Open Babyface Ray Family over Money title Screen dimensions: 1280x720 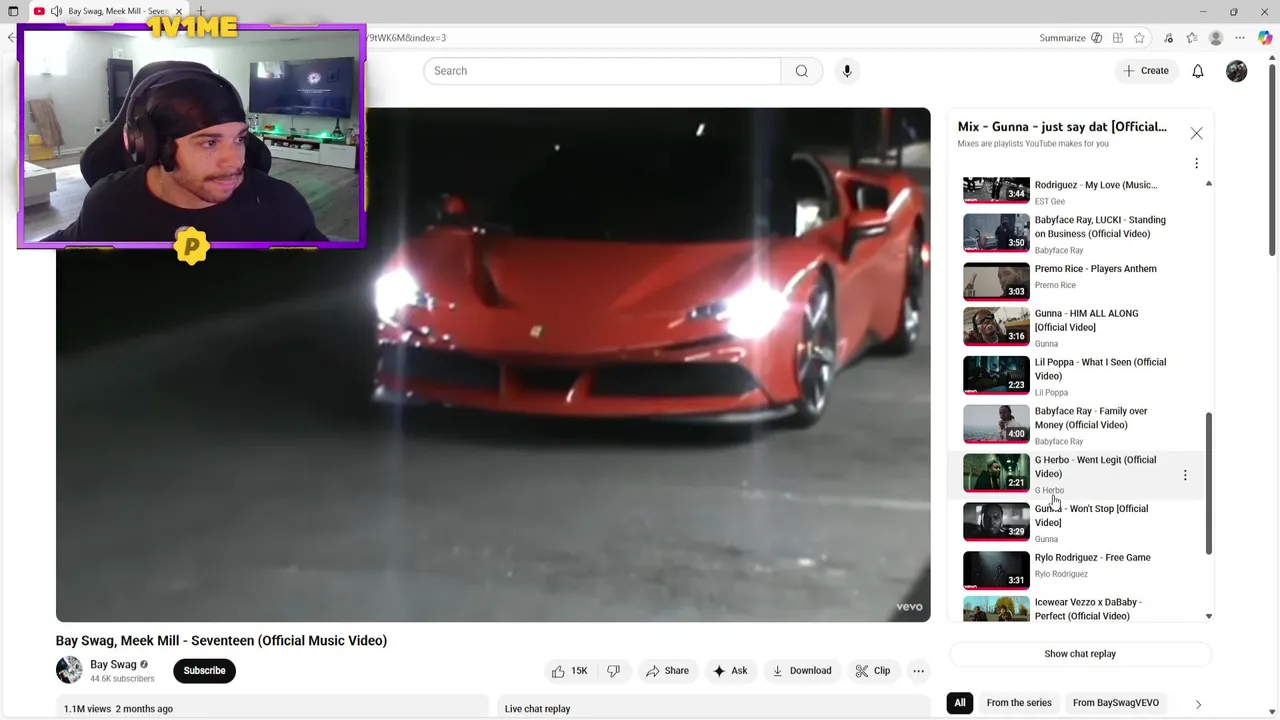pyautogui.click(x=1091, y=418)
